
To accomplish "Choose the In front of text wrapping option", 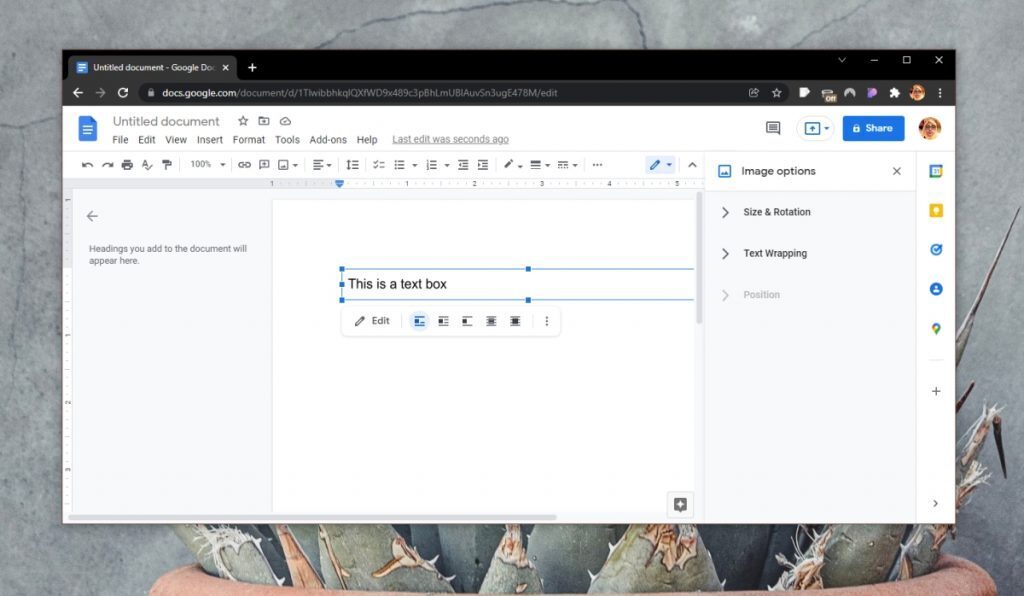I will [515, 321].
